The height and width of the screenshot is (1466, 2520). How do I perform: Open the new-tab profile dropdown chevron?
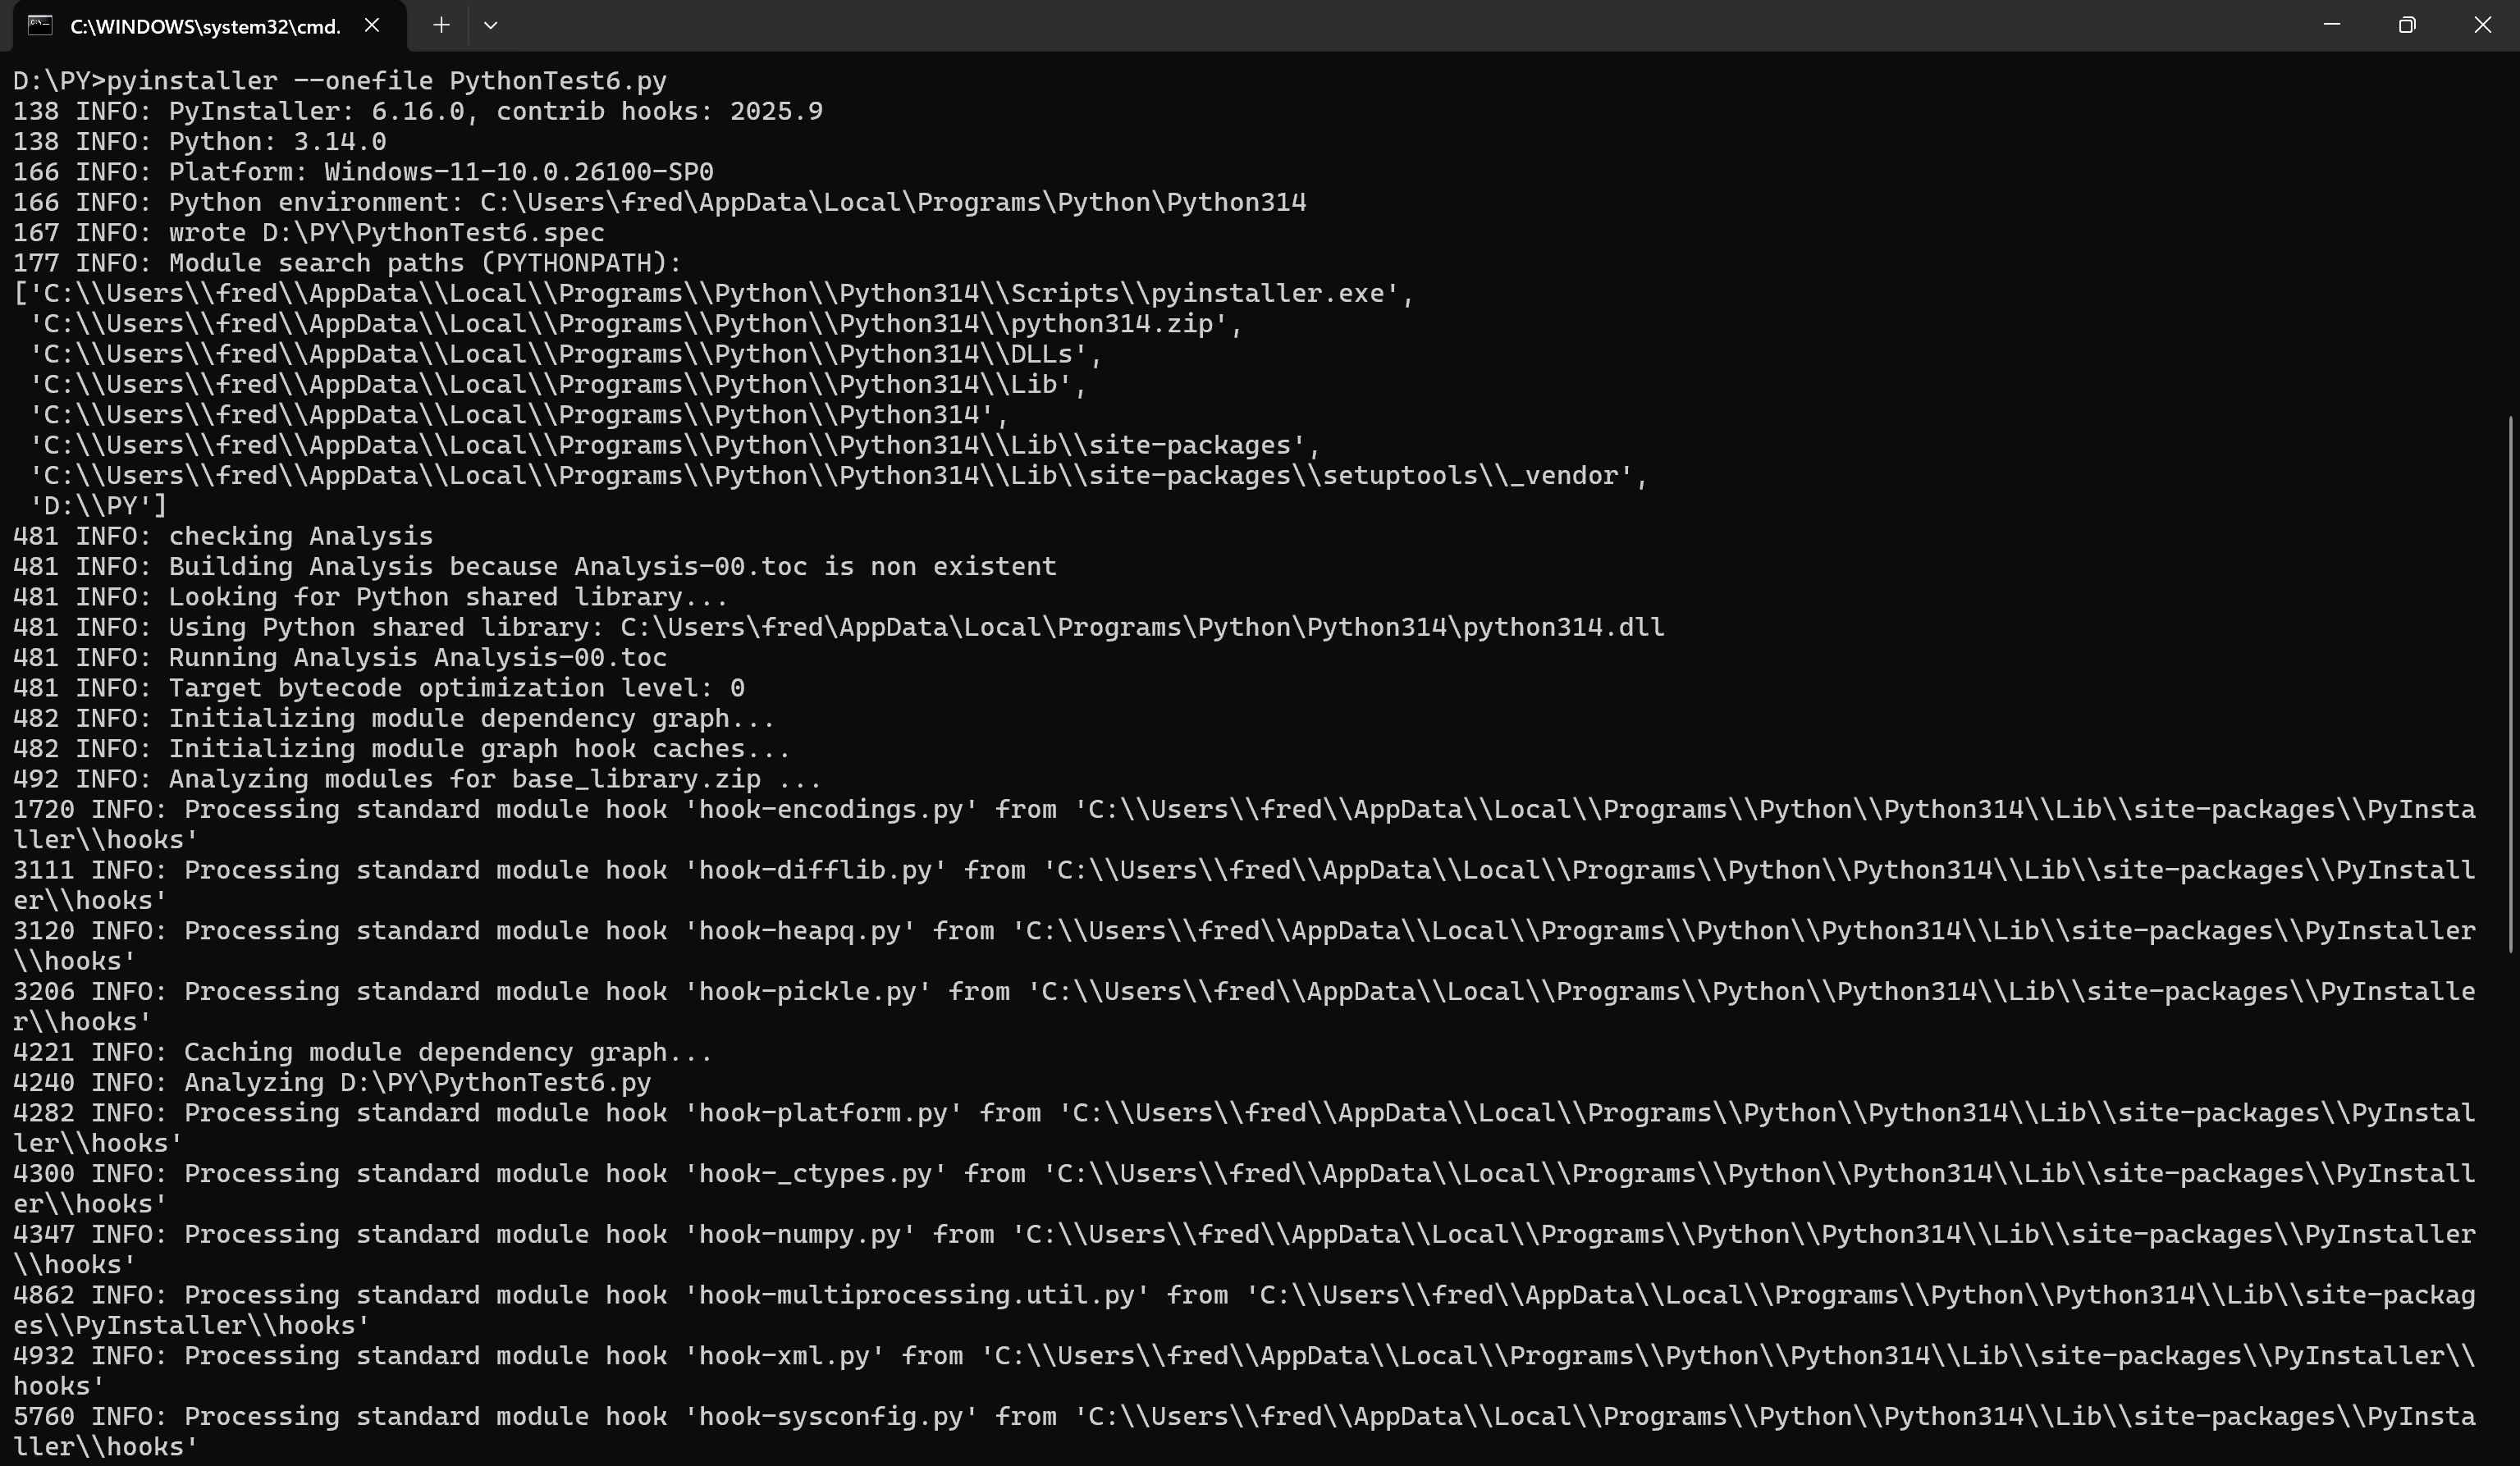point(490,26)
